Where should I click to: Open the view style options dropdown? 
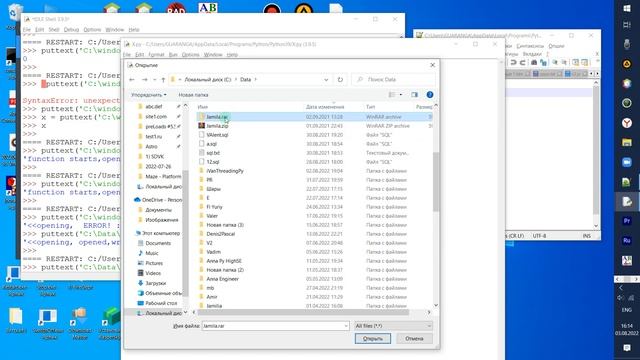click(x=401, y=95)
